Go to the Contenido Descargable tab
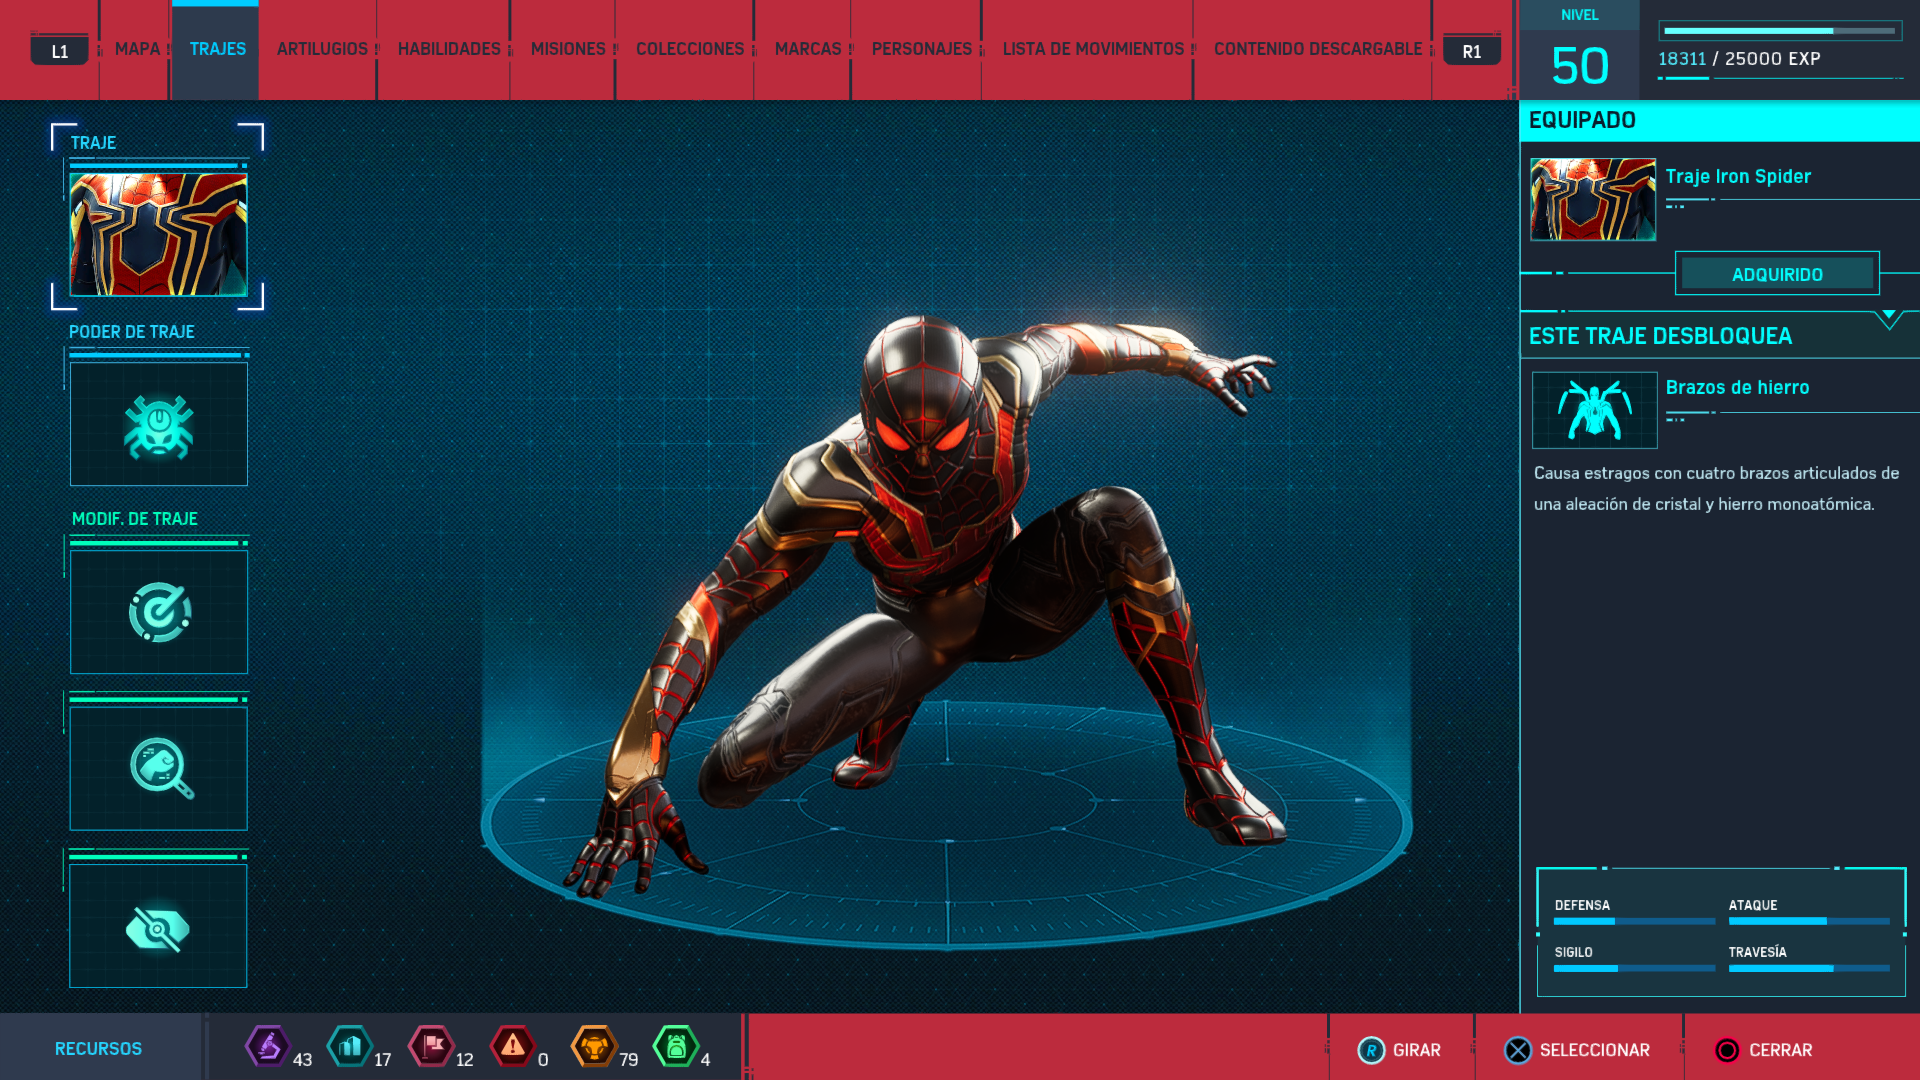This screenshot has width=1920, height=1080. (1317, 49)
